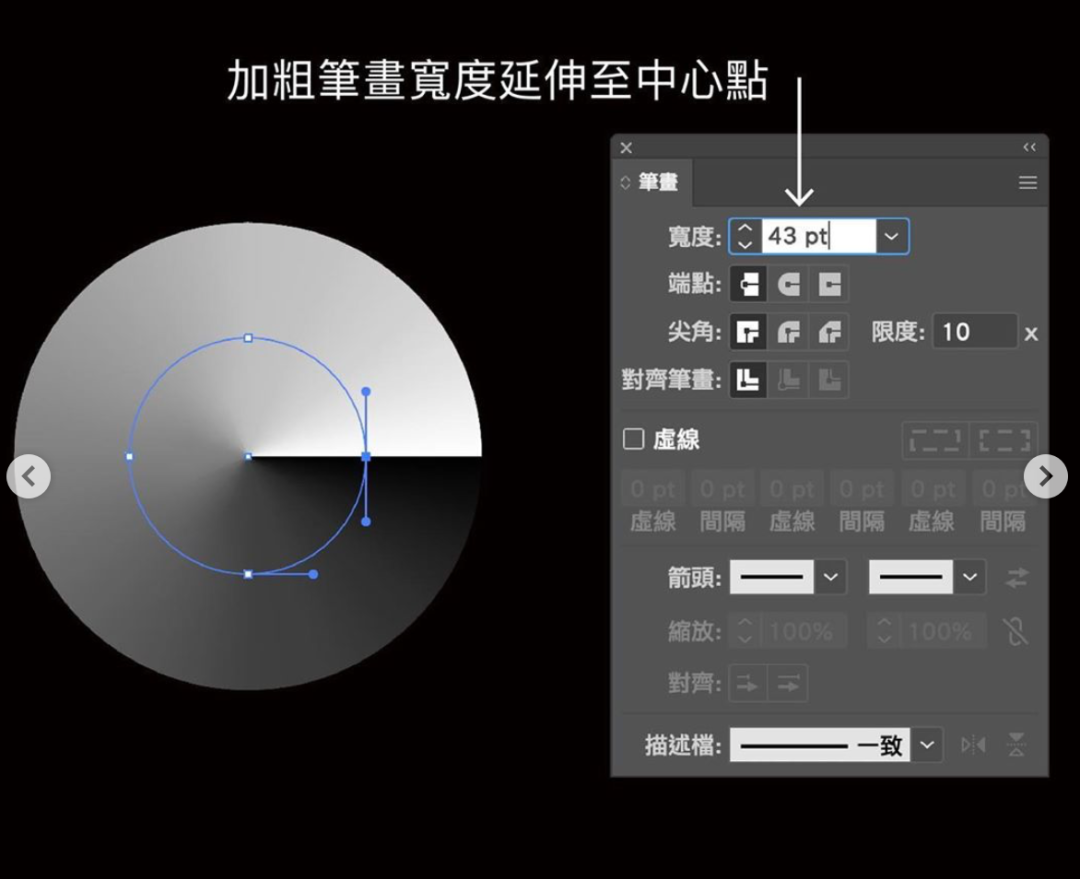Extend arrow tip beyond path end

(x=747, y=684)
